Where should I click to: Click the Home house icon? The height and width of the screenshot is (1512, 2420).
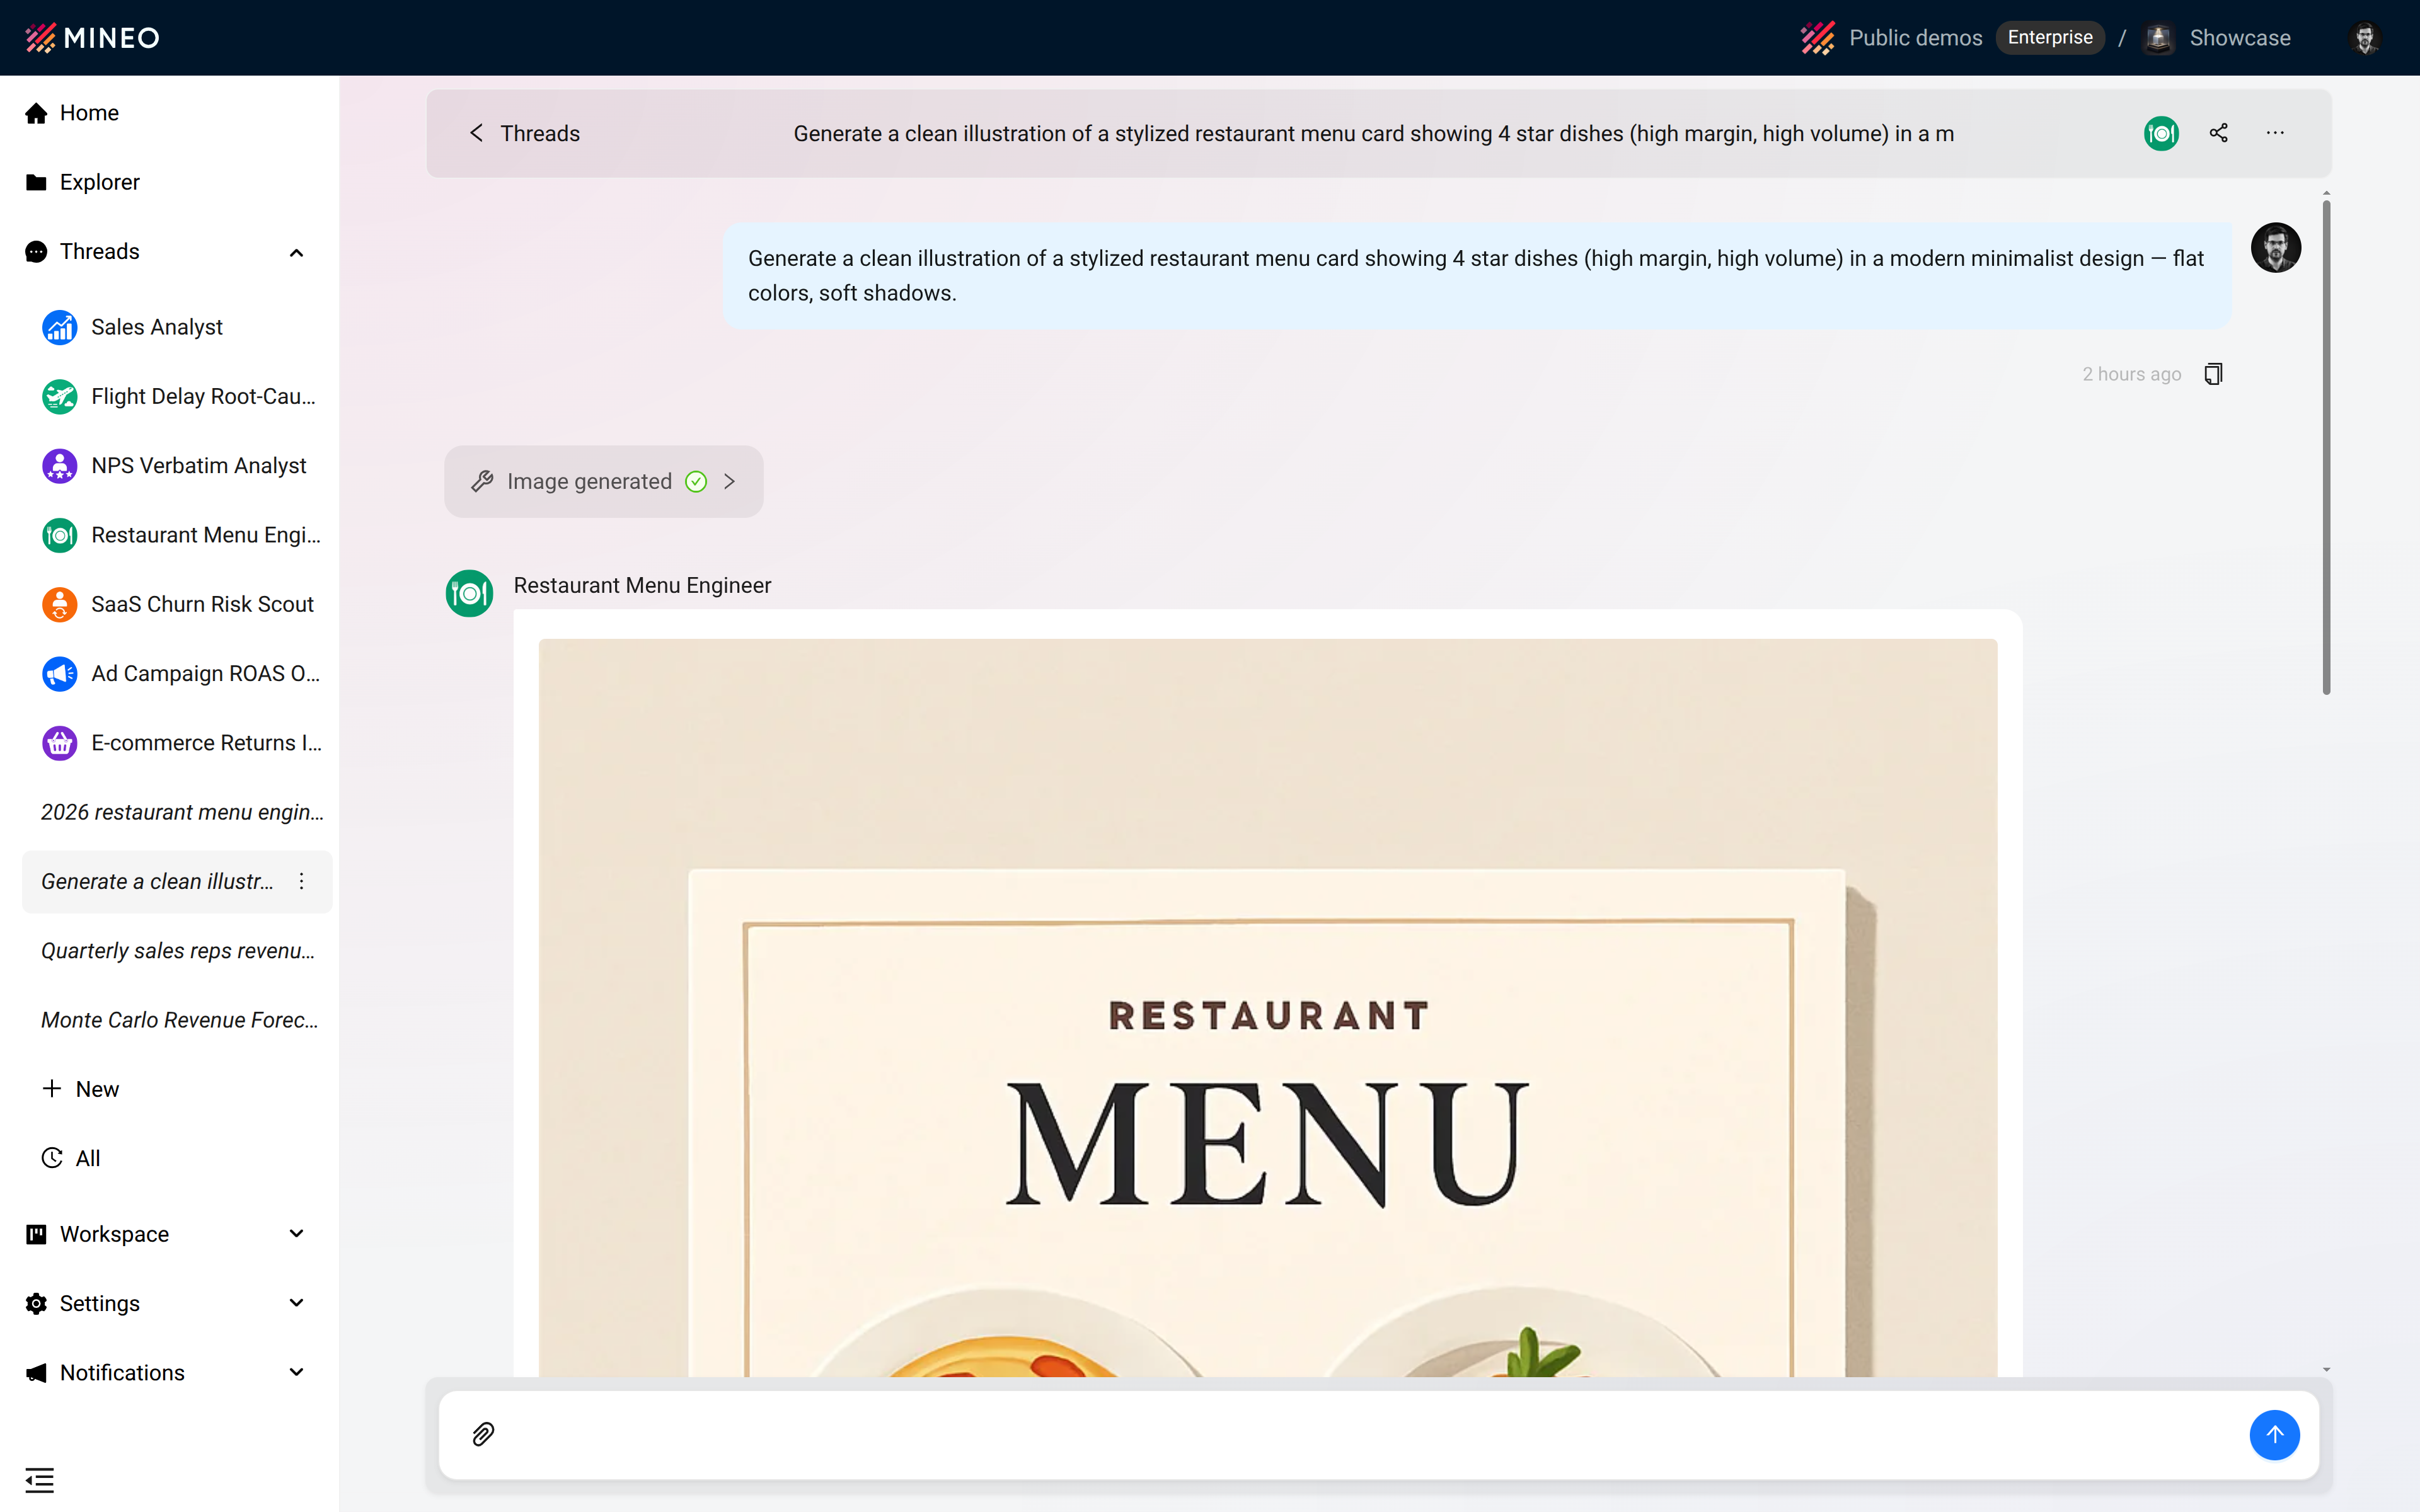click(x=36, y=113)
